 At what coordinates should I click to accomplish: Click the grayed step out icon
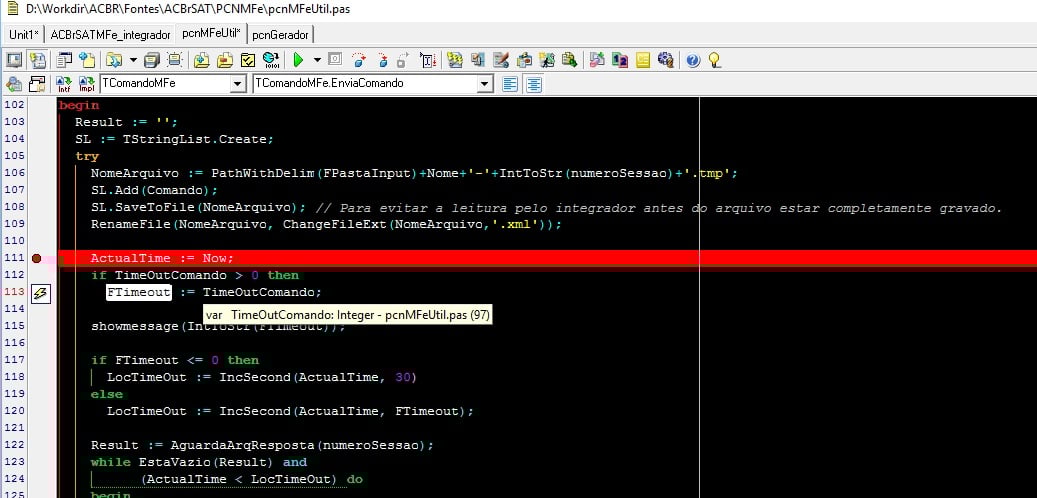click(403, 60)
